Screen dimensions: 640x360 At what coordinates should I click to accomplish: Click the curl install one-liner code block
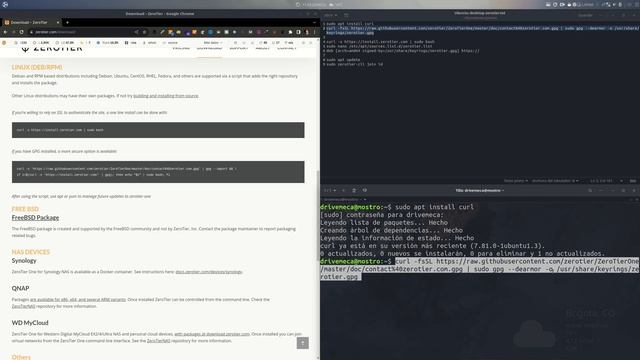click(x=158, y=130)
